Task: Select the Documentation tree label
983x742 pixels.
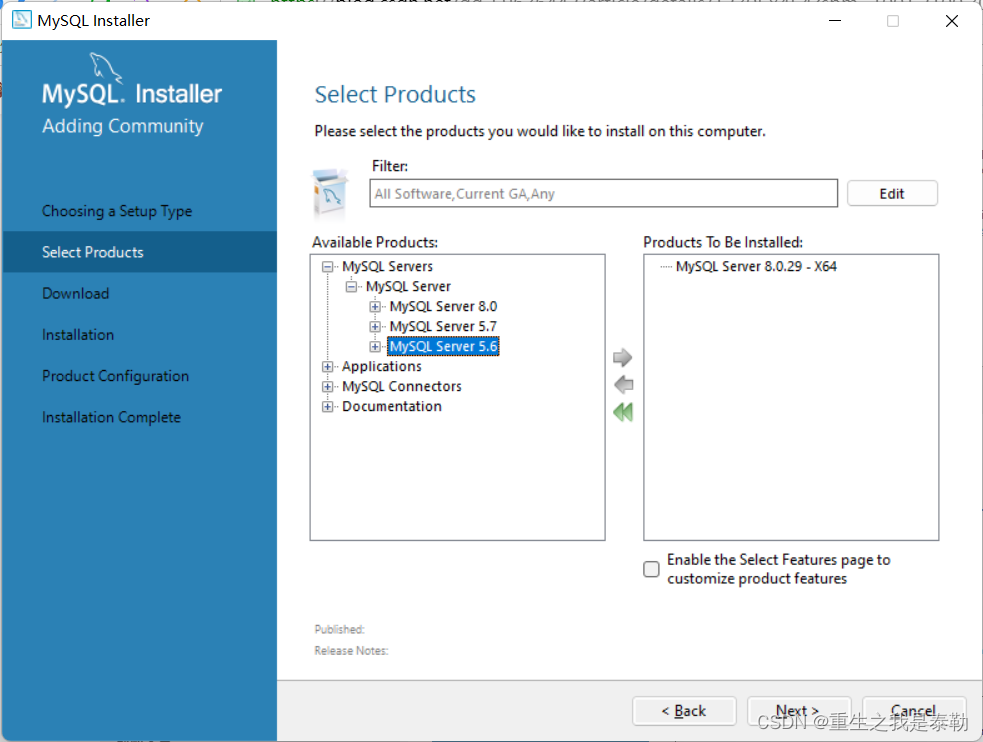Action: 392,407
